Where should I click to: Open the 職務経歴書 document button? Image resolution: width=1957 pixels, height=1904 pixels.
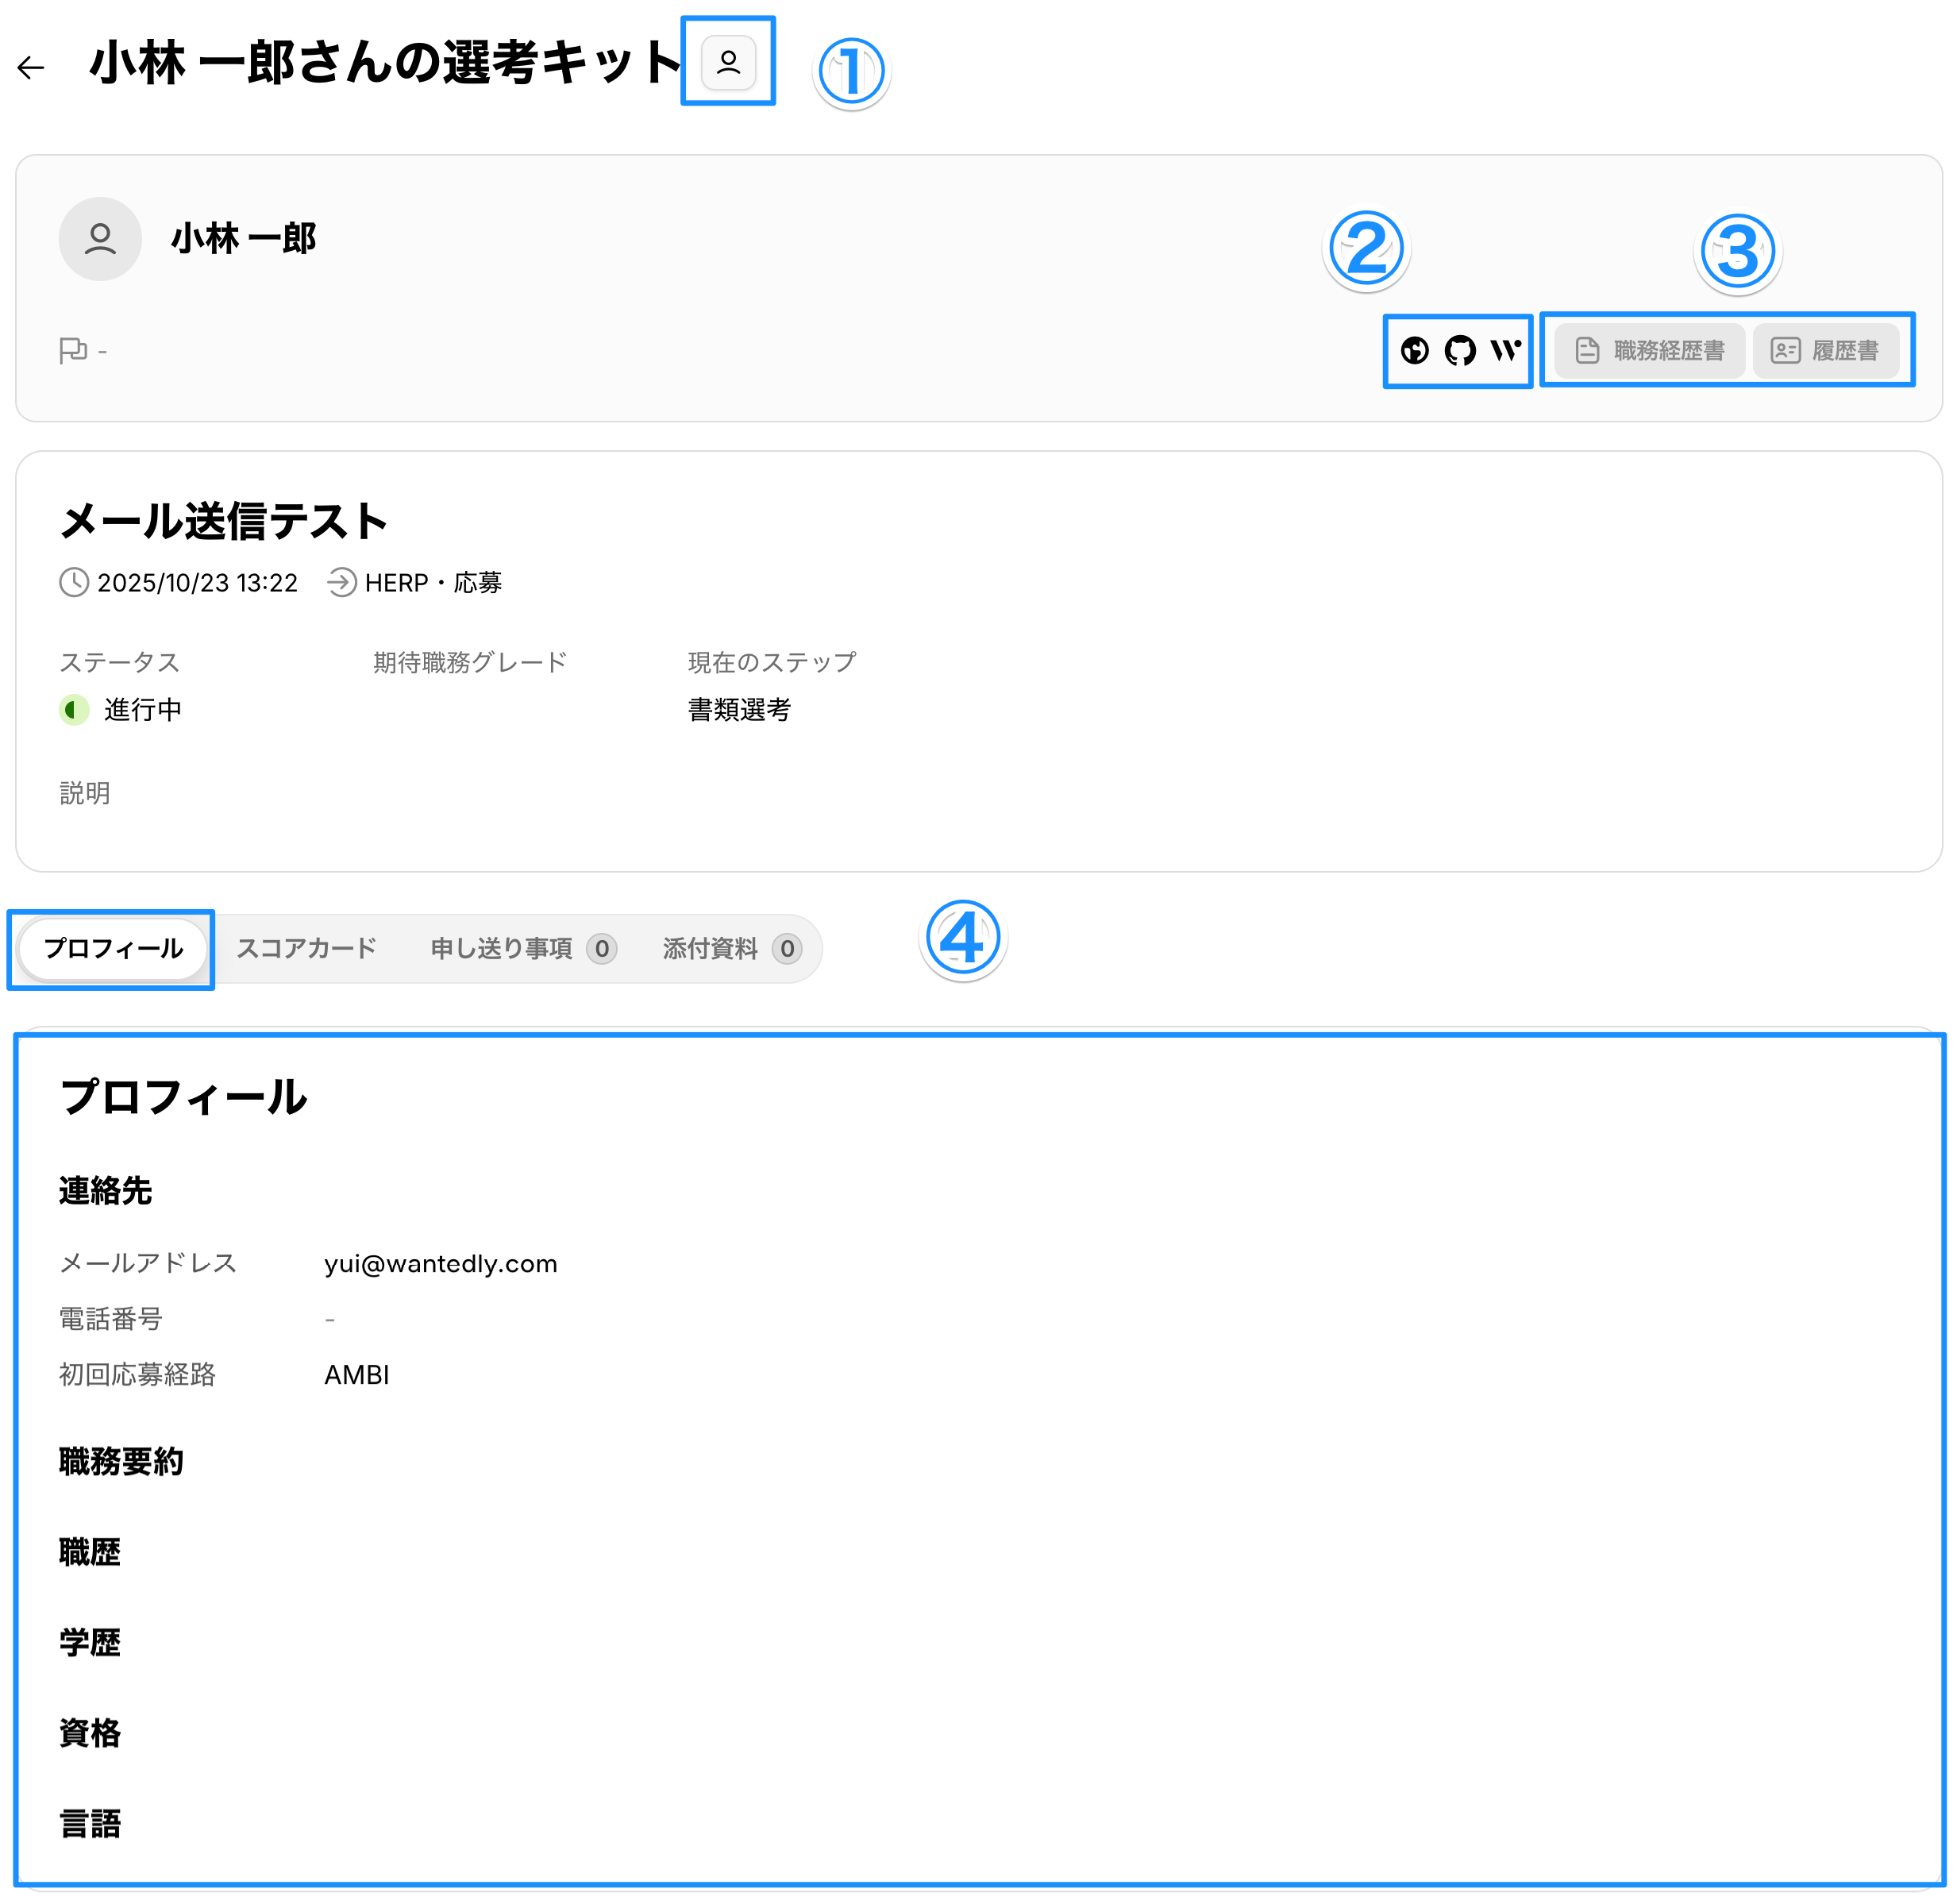[x=1649, y=350]
